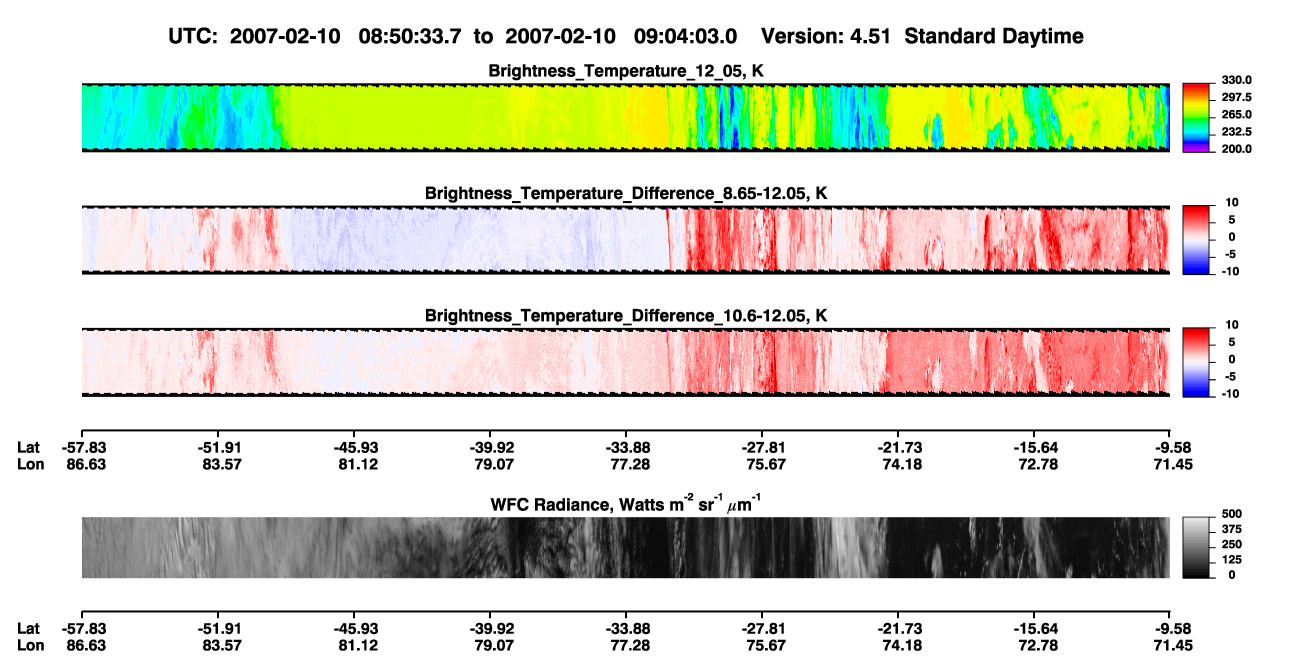This screenshot has width=1300, height=667.
Task: Click longitude '75.67' on the axis above WFC panel
Action: coord(761,464)
